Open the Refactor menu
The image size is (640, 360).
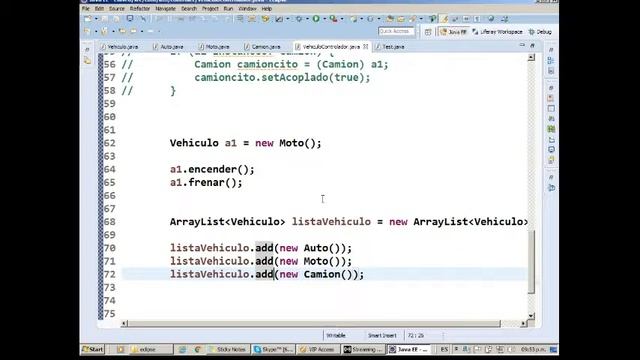coord(140,9)
